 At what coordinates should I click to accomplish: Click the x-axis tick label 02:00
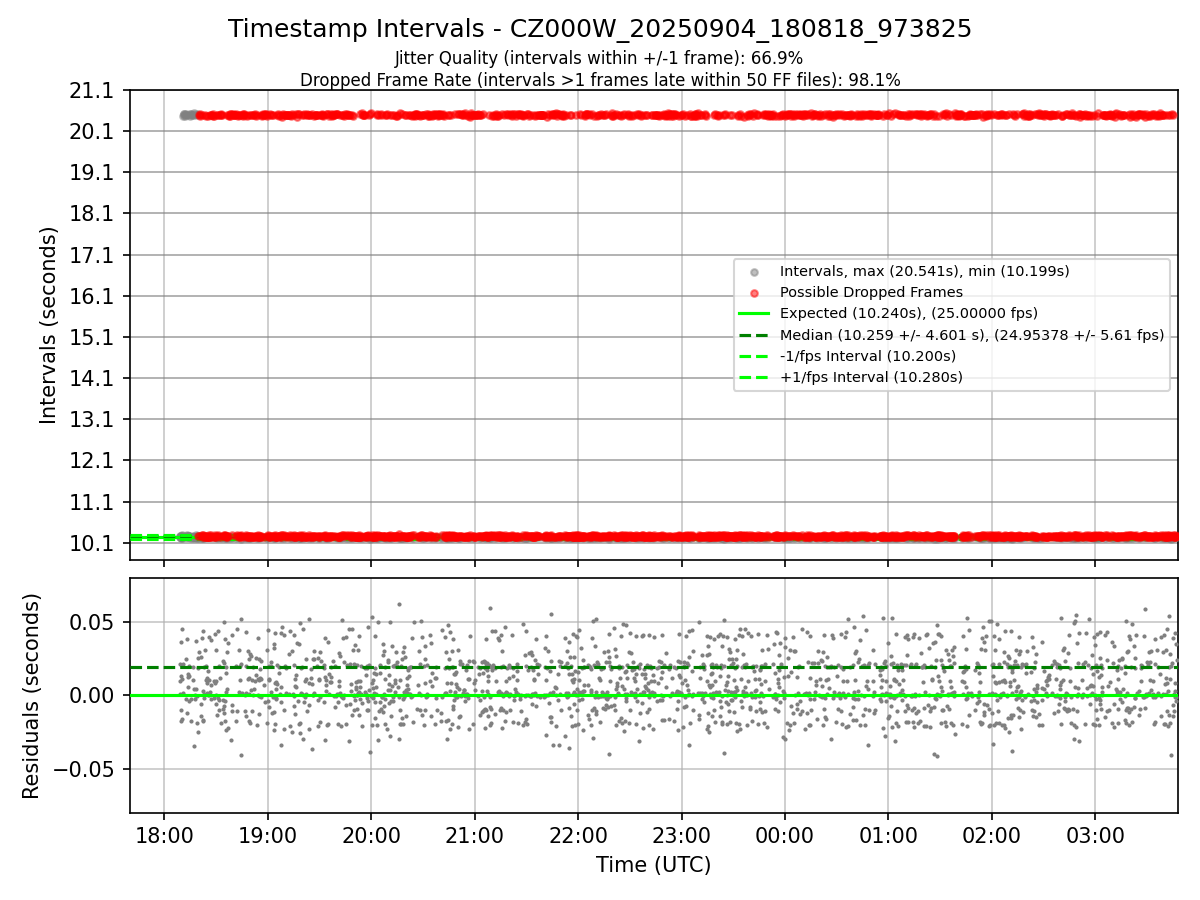point(992,834)
